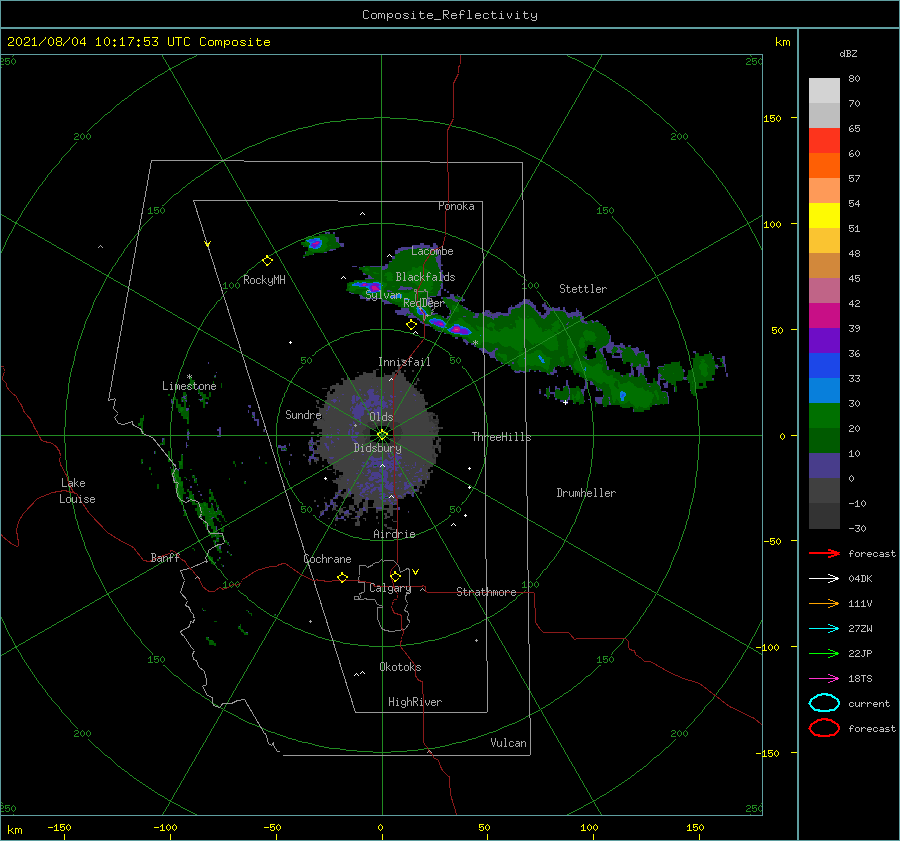Pick the purple swatch between 39 and 36 dBZ
The image size is (900, 841).
click(x=824, y=341)
